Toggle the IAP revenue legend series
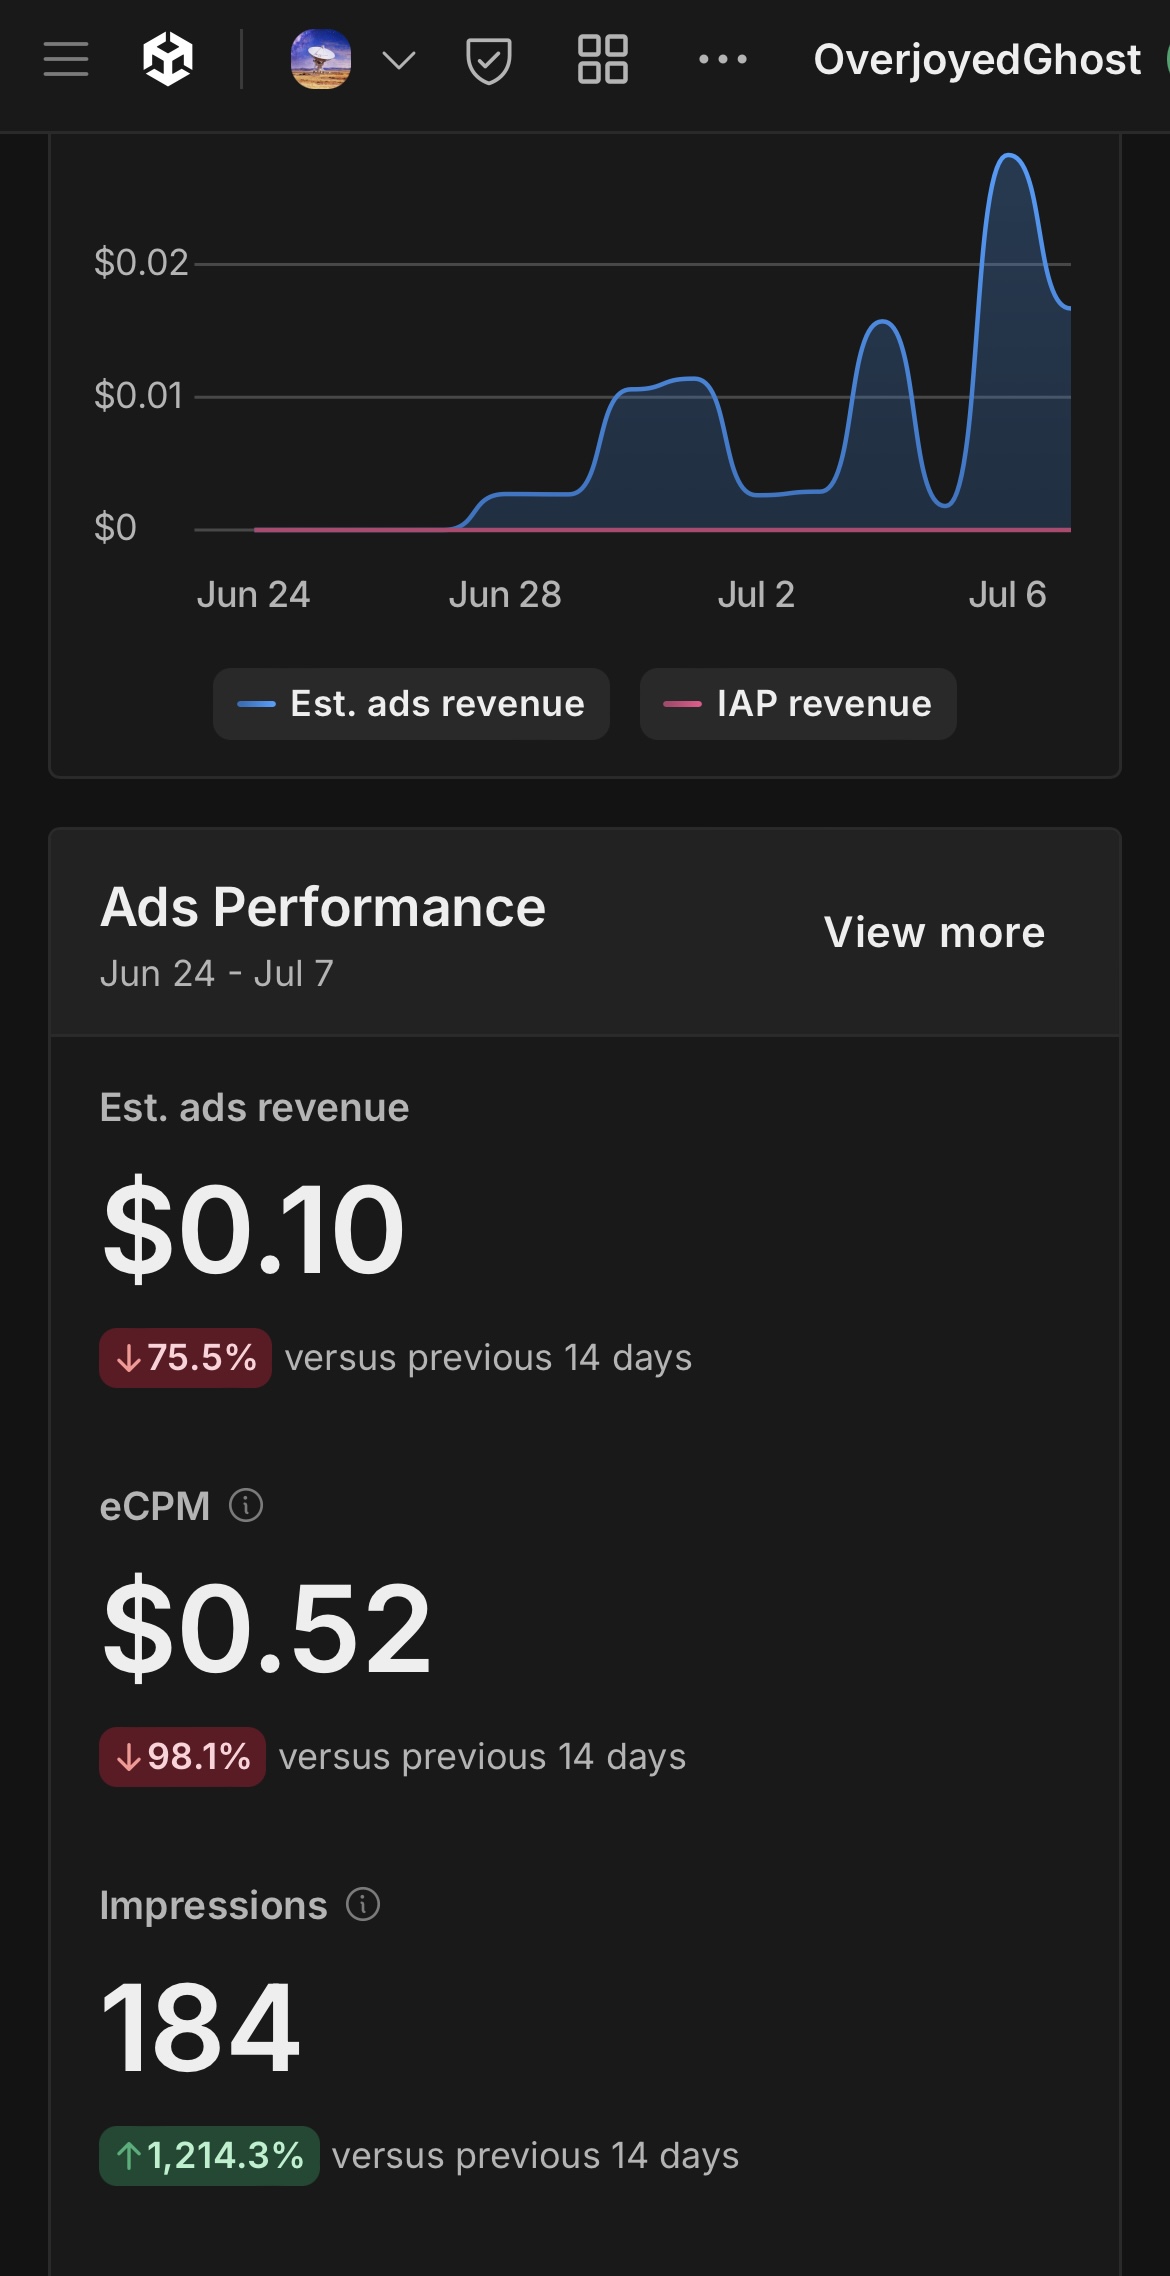1170x2276 pixels. coord(798,704)
